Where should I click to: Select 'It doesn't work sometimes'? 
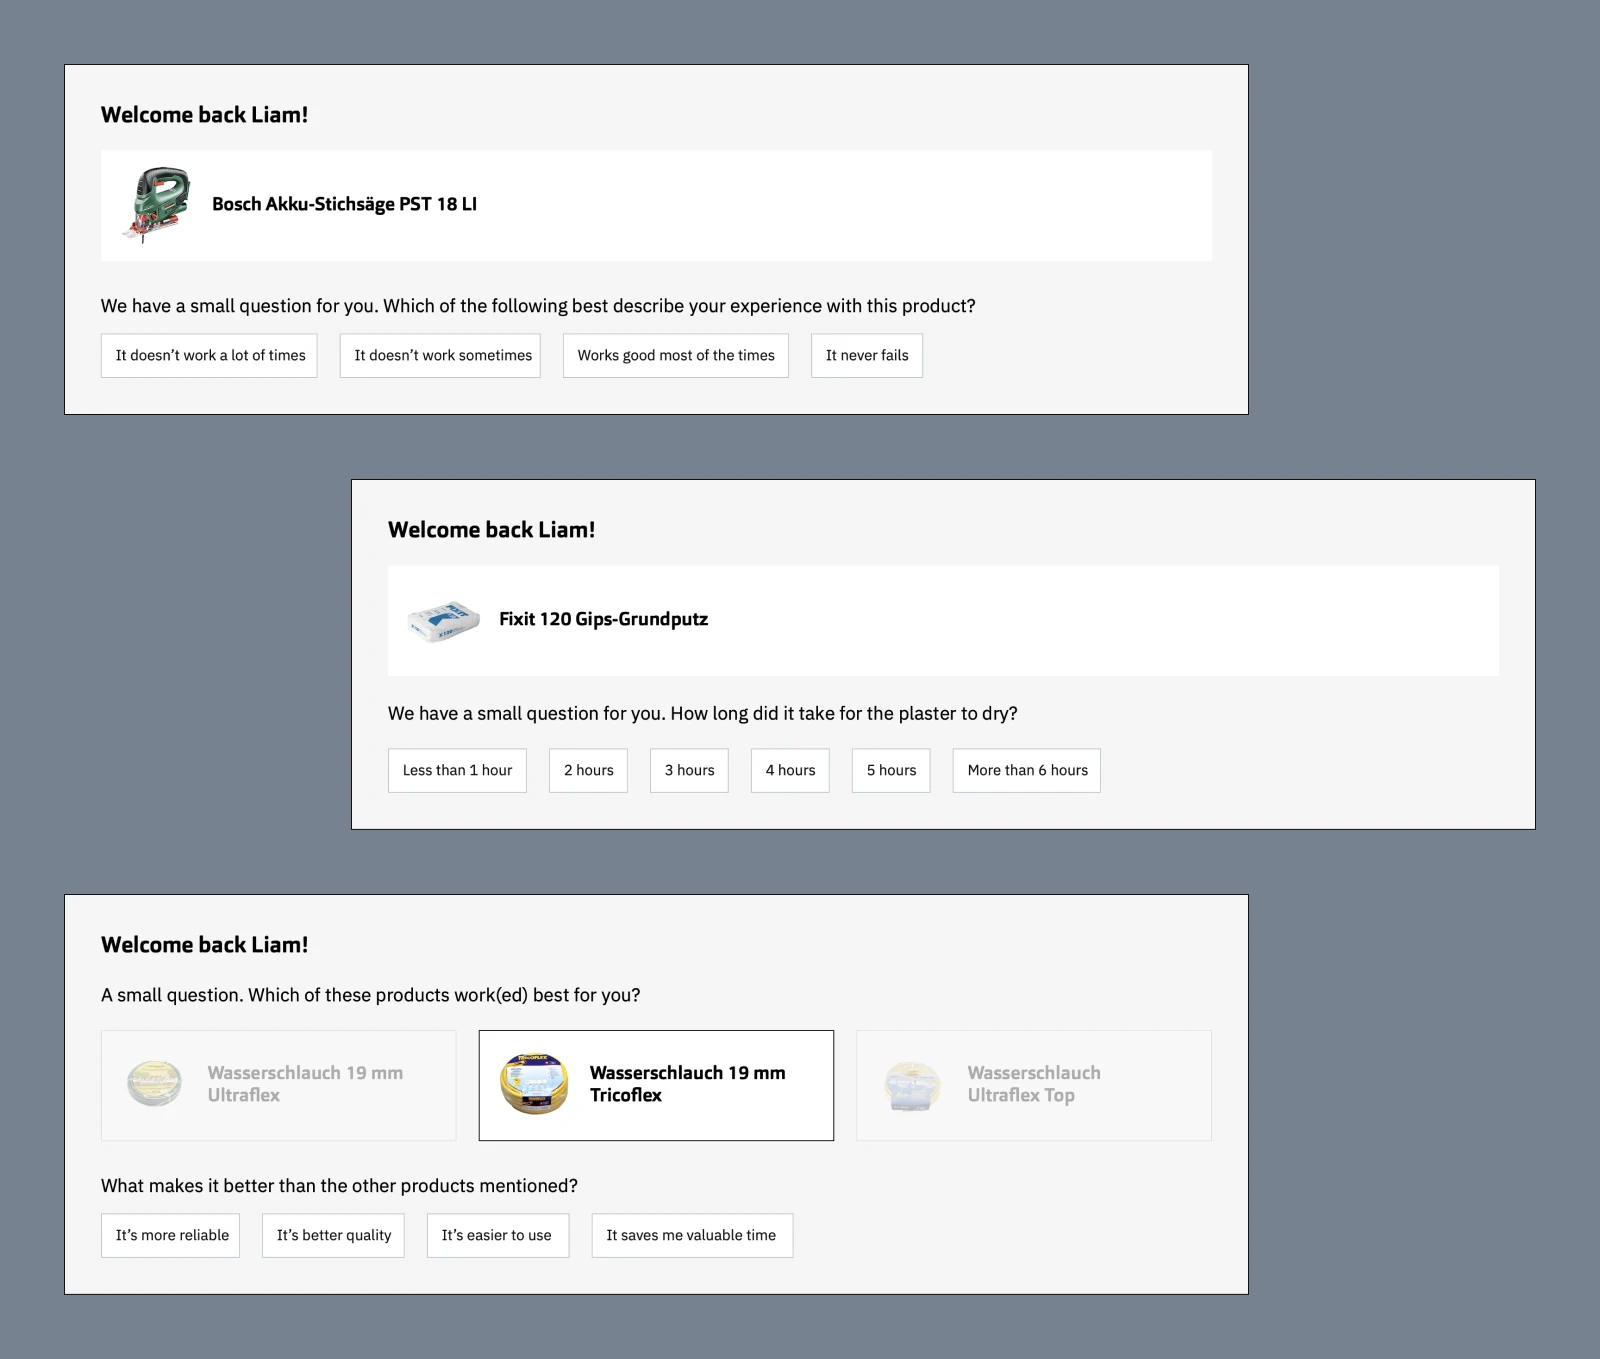coord(439,355)
